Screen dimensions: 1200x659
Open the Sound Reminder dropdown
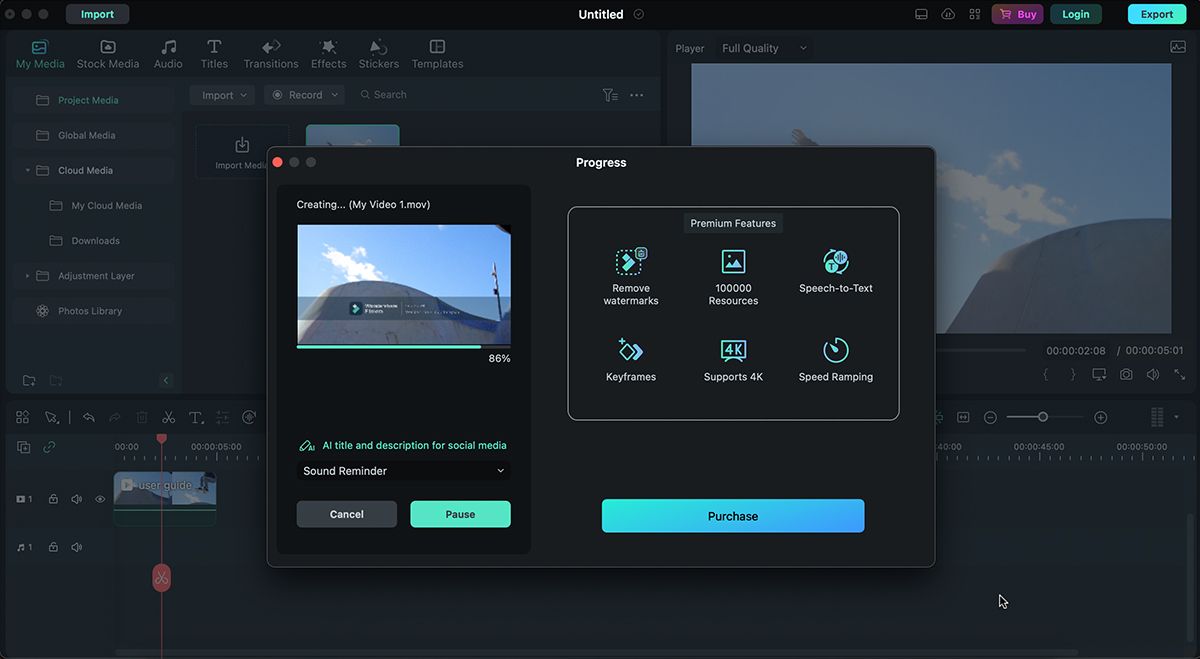[404, 470]
